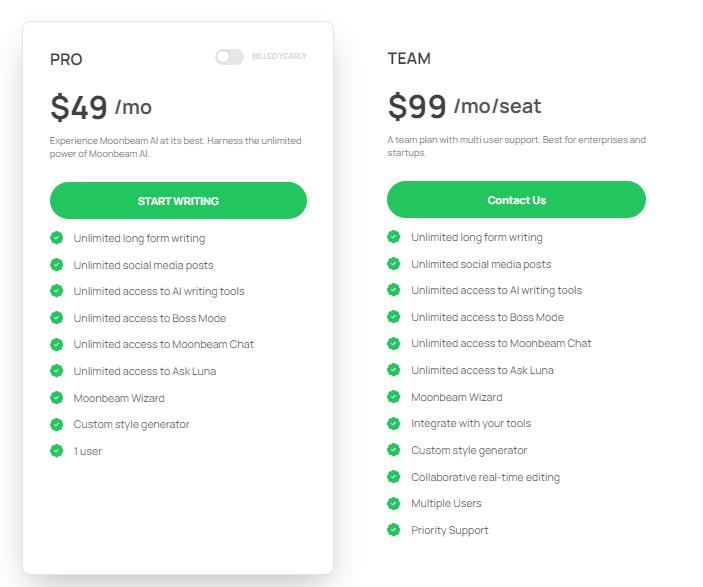Click the Team plan heading
This screenshot has height=587, width=703.
(x=409, y=59)
